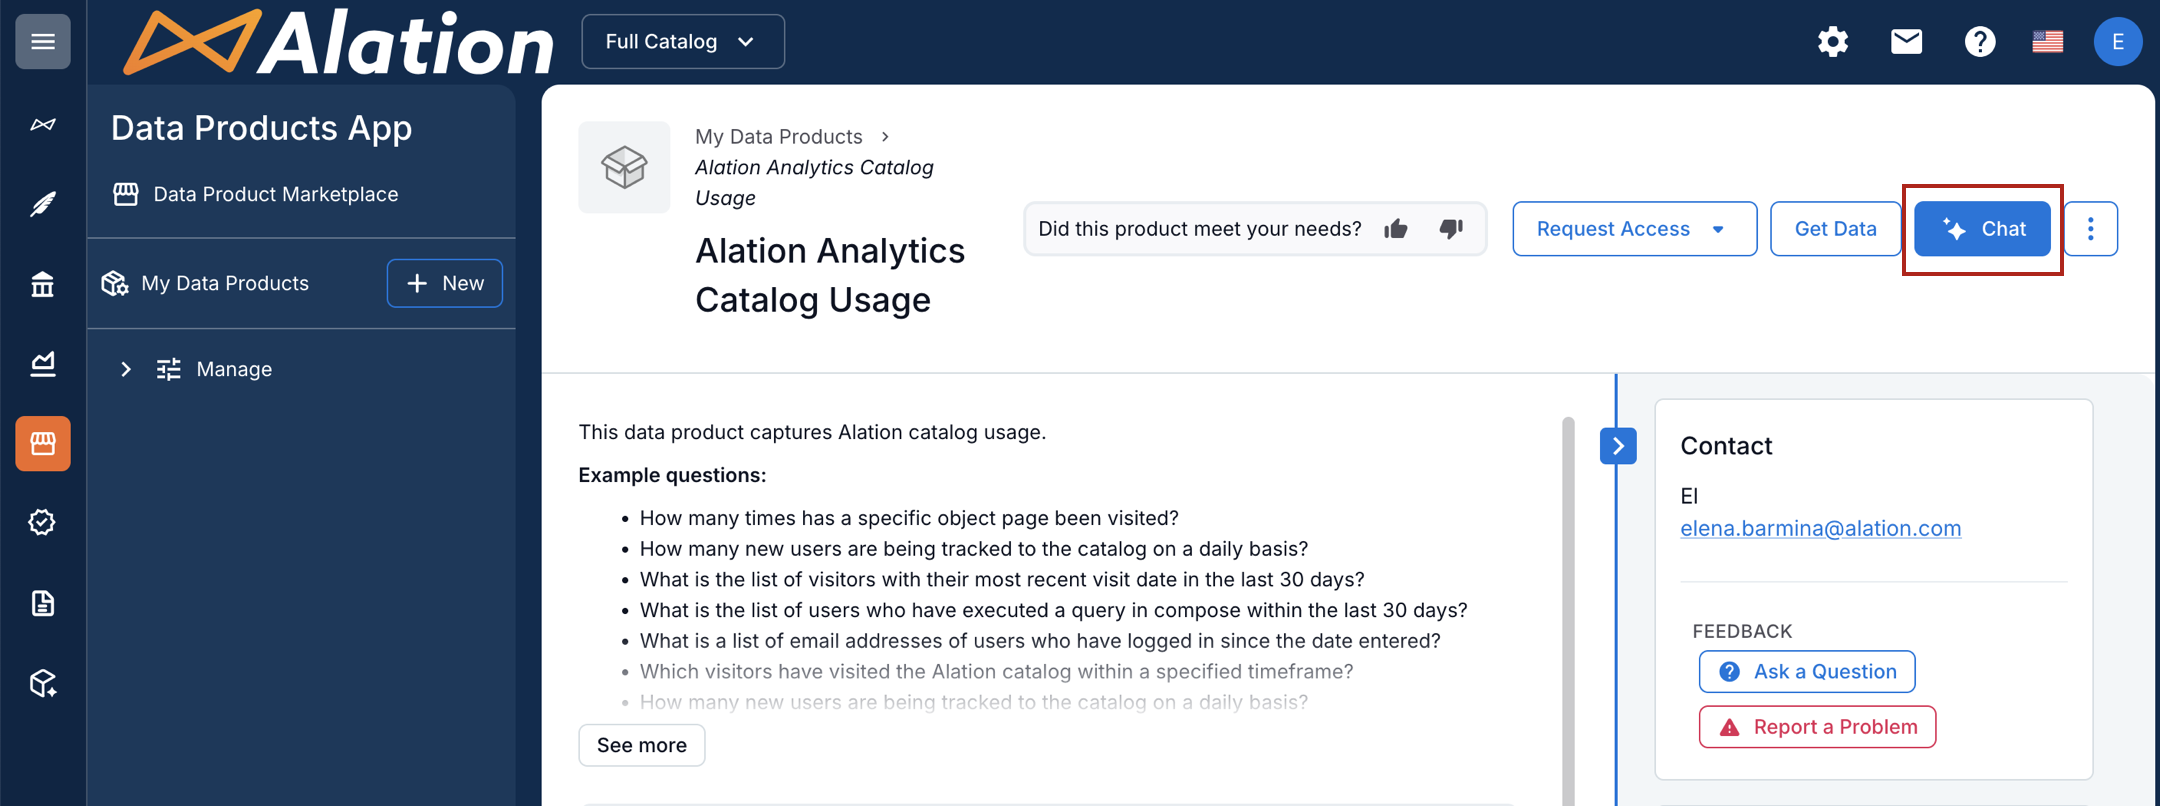Click the Chat button
This screenshot has width=2160, height=806.
pyautogui.click(x=1982, y=229)
